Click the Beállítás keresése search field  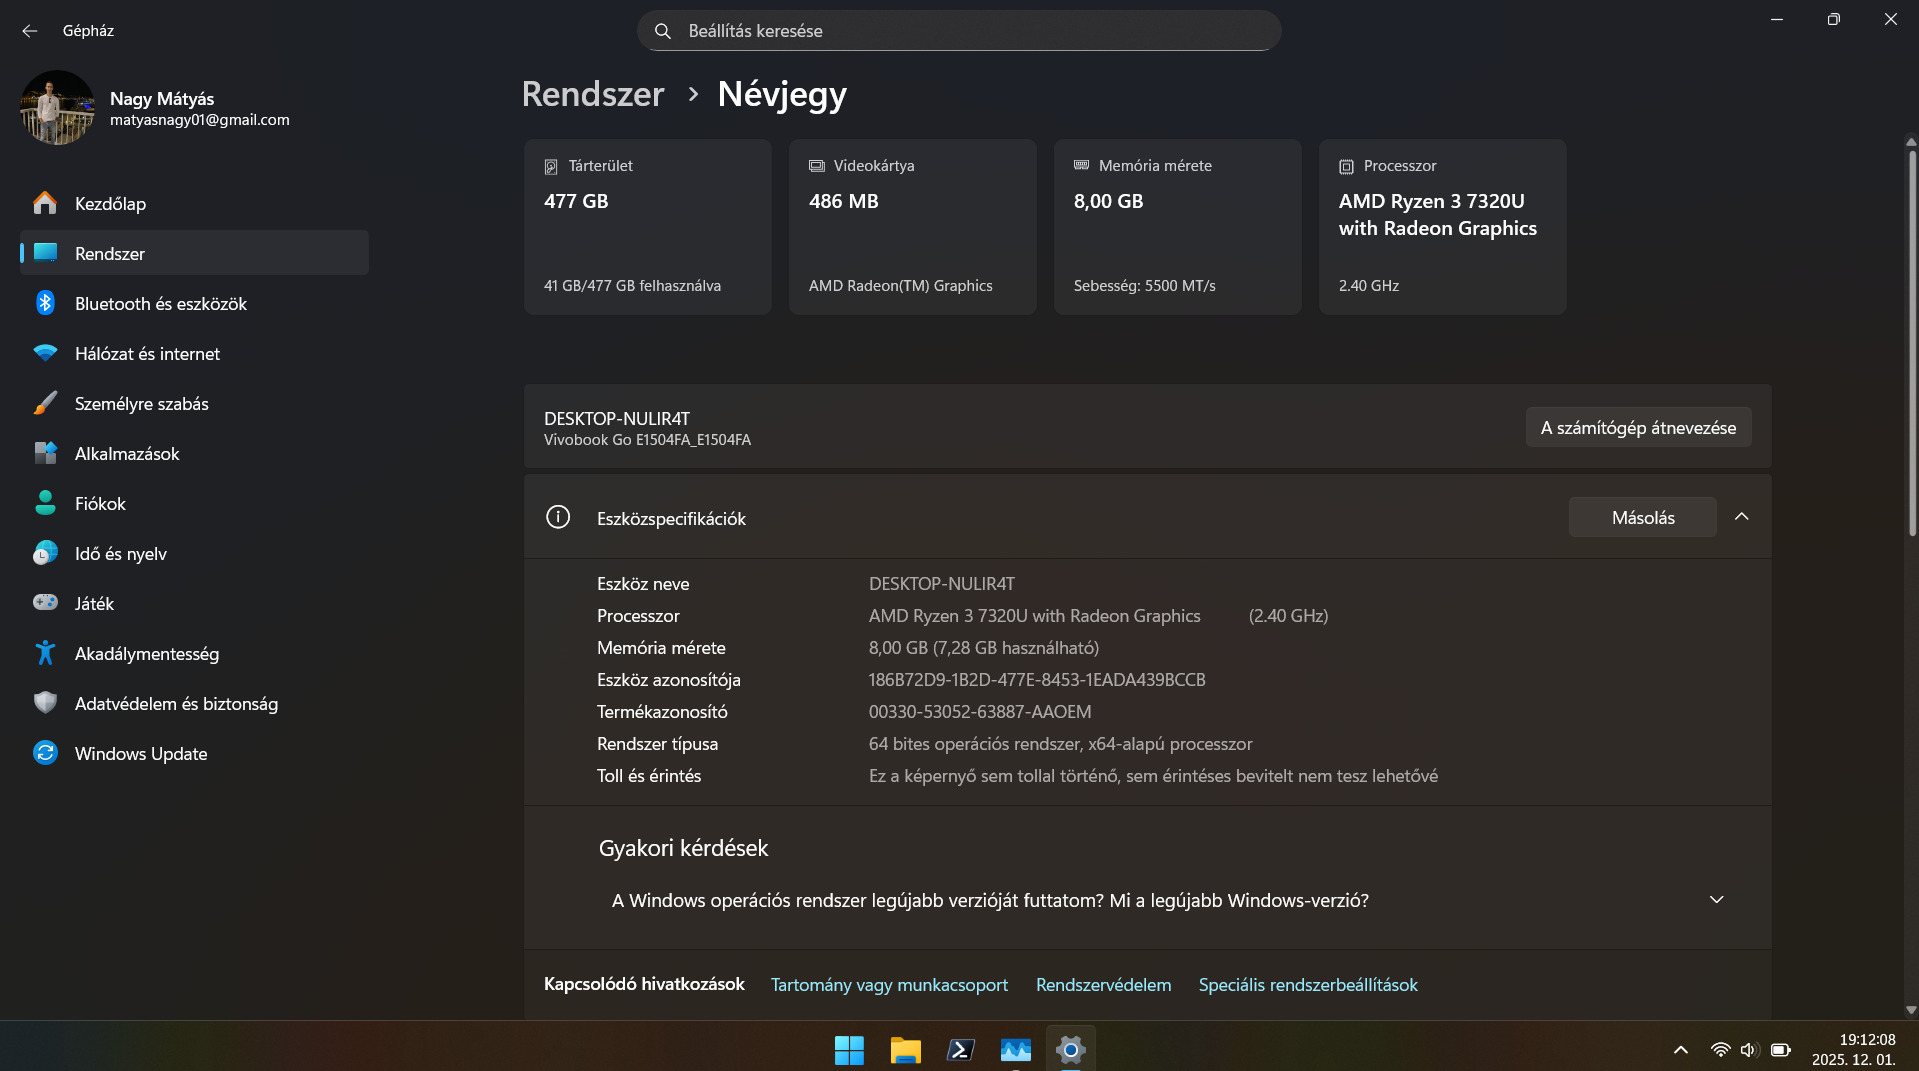pyautogui.click(x=959, y=31)
